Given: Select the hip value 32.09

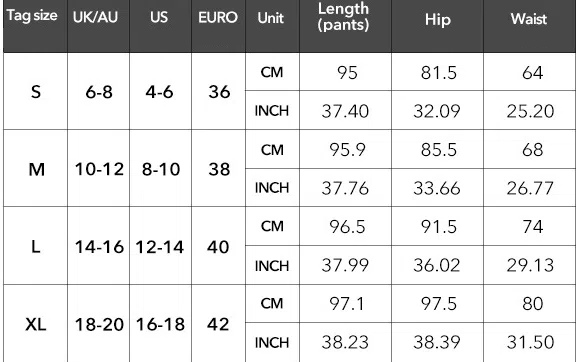Looking at the screenshot, I should pyautogui.click(x=437, y=111).
